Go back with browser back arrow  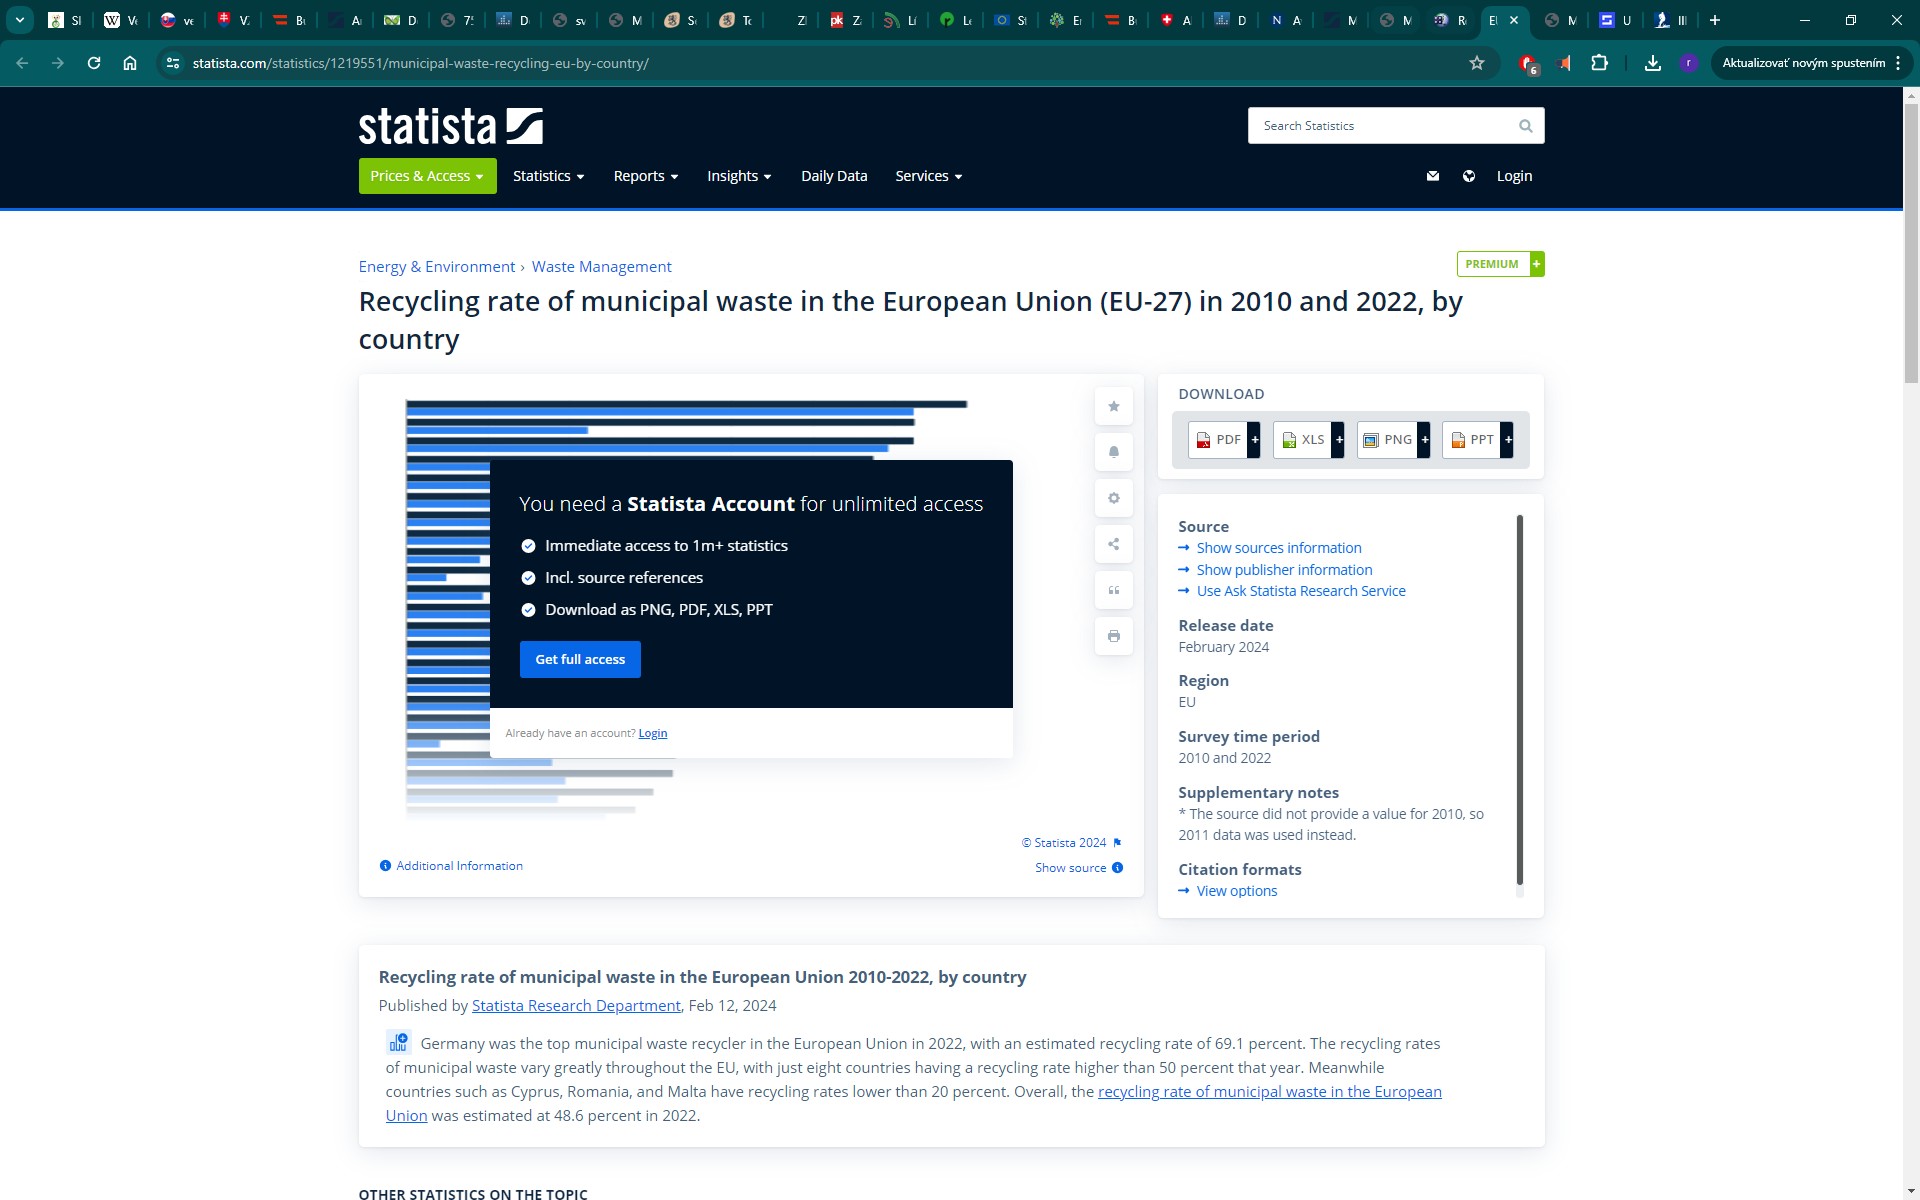pos(22,63)
